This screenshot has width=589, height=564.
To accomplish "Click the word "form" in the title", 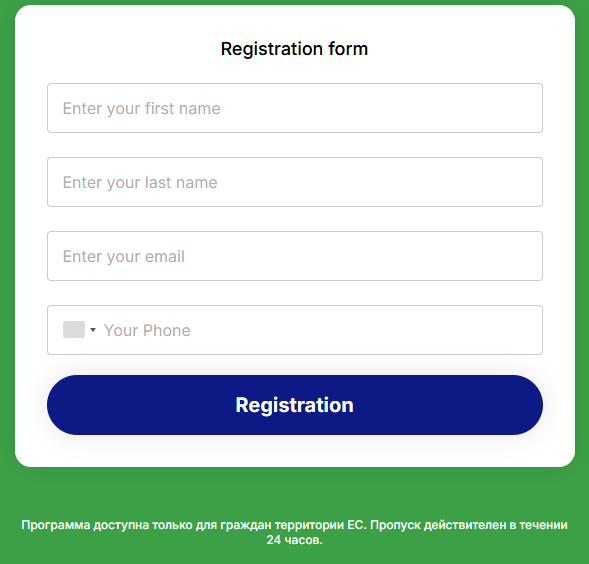I will coord(348,49).
